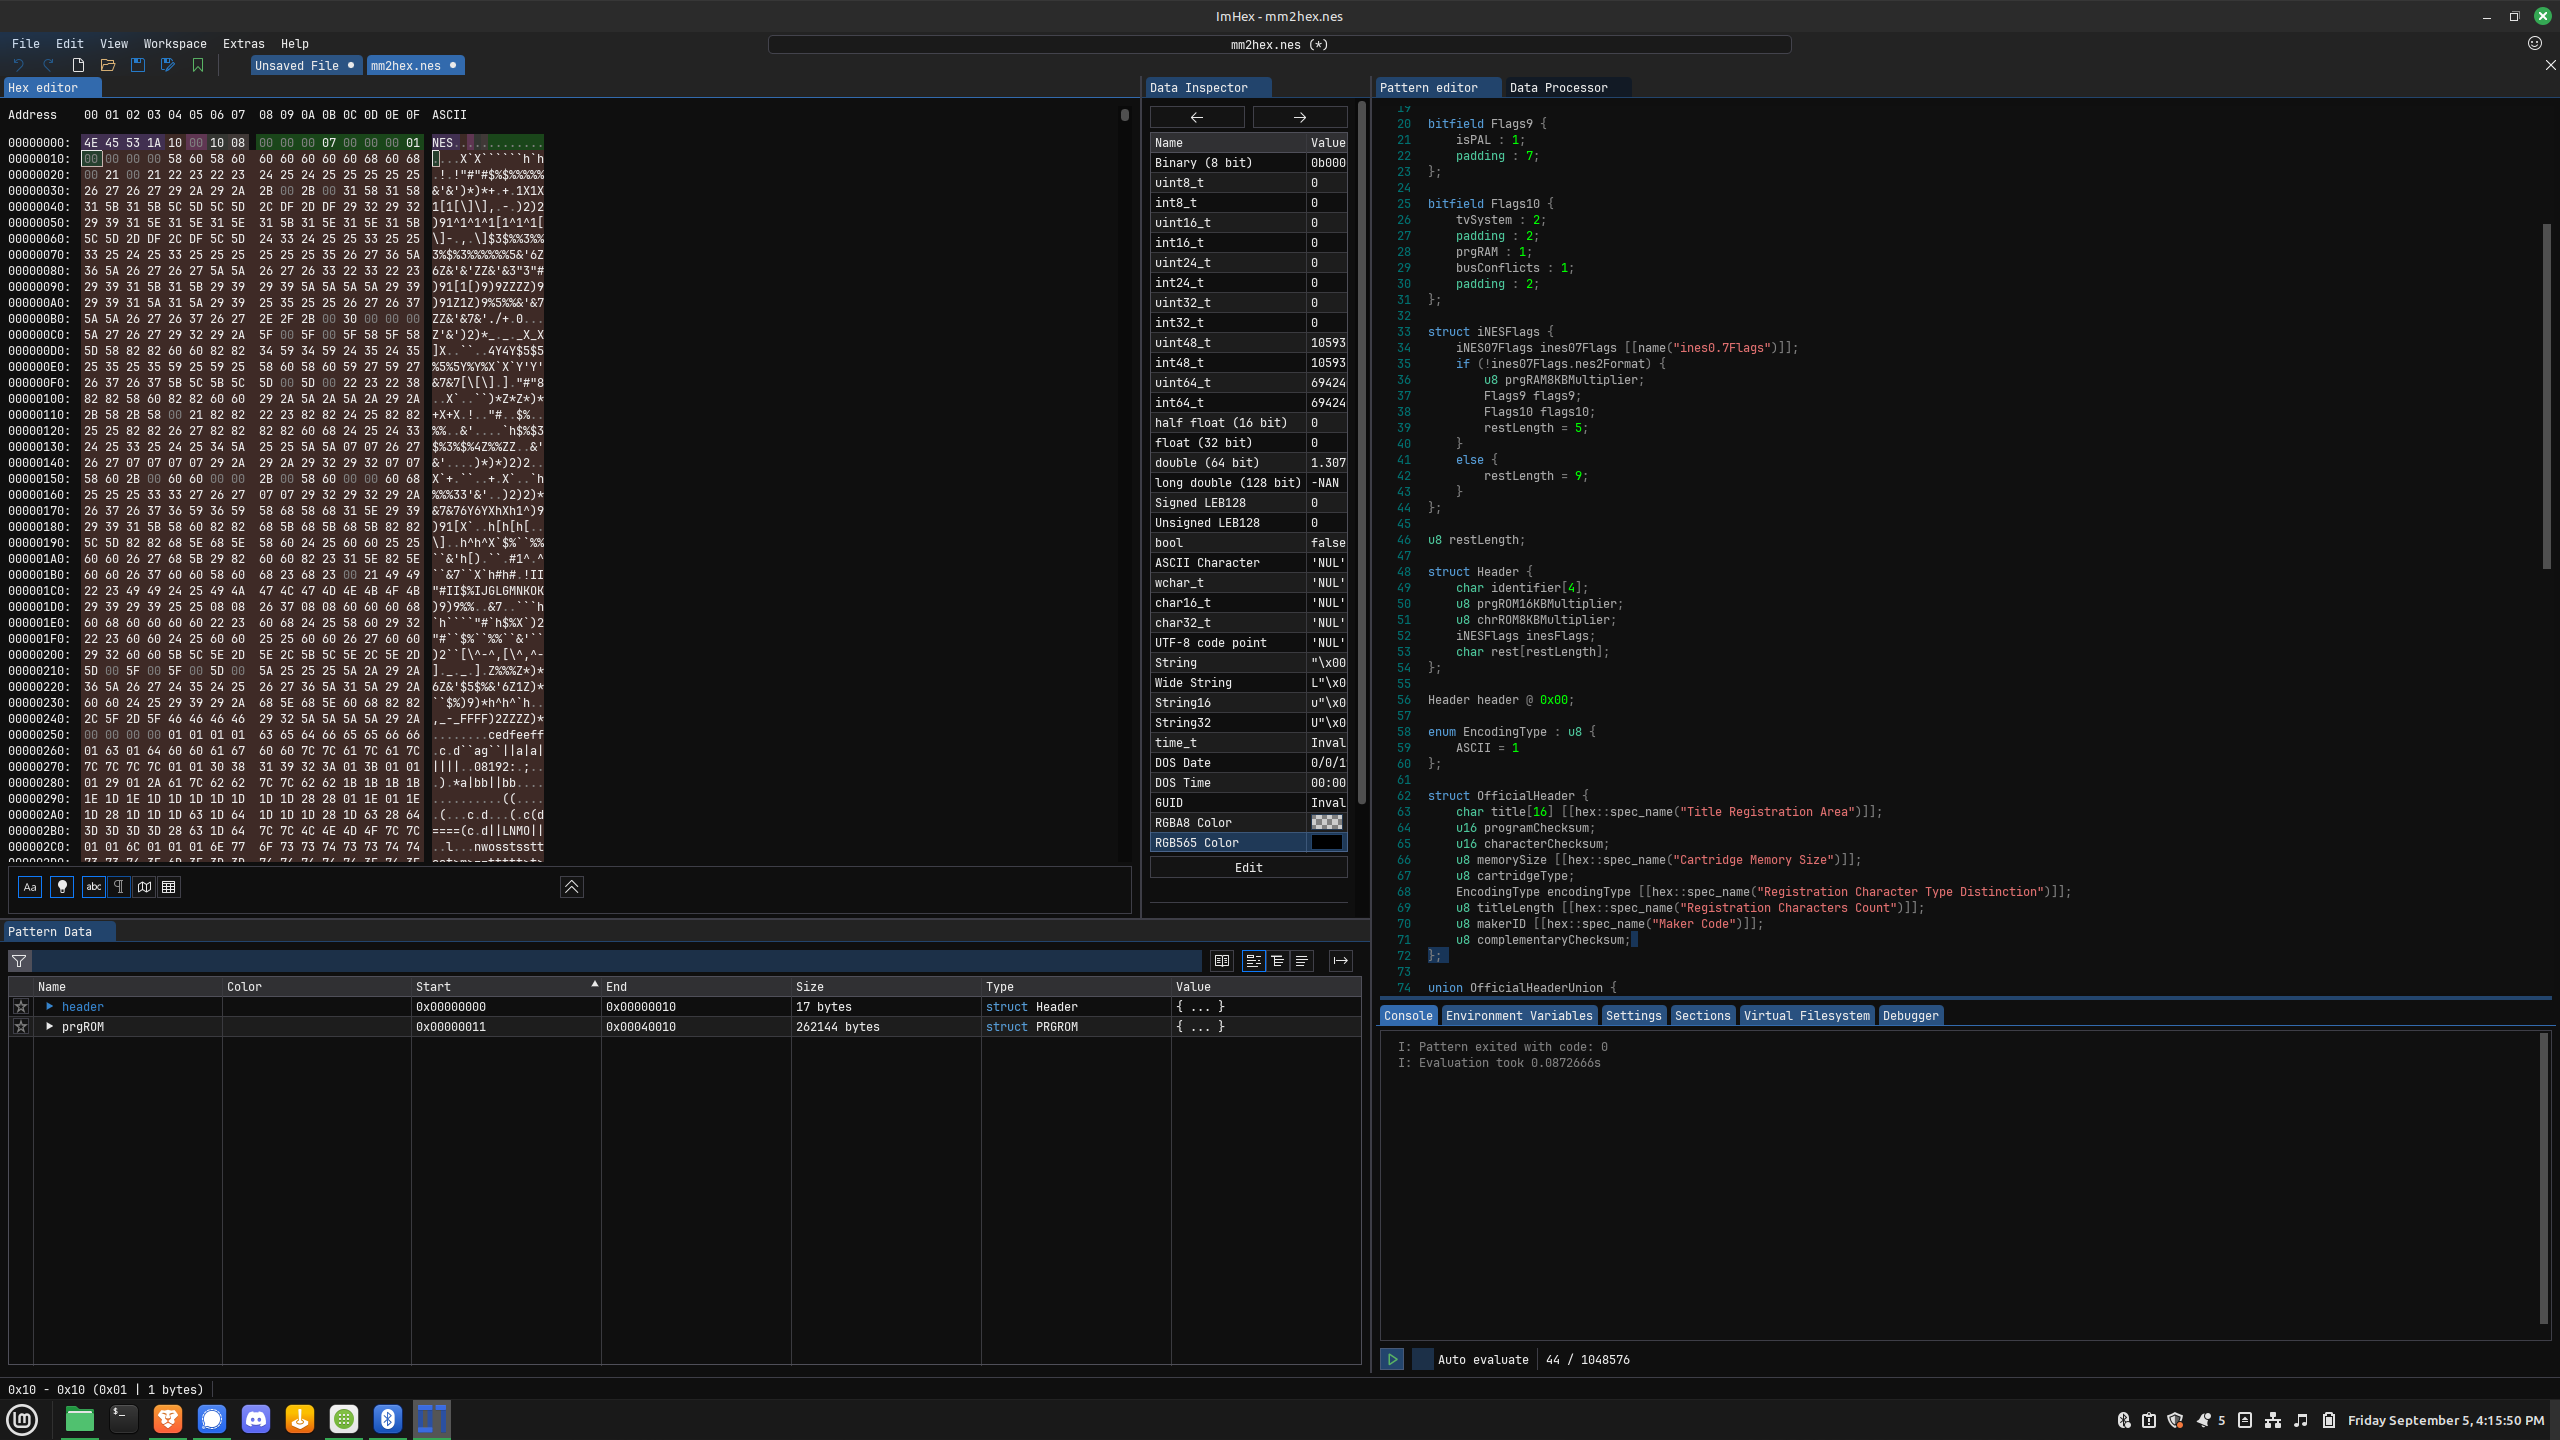Viewport: 2560px width, 1440px height.
Task: Create a new file using toolbar icon
Action: coord(78,65)
